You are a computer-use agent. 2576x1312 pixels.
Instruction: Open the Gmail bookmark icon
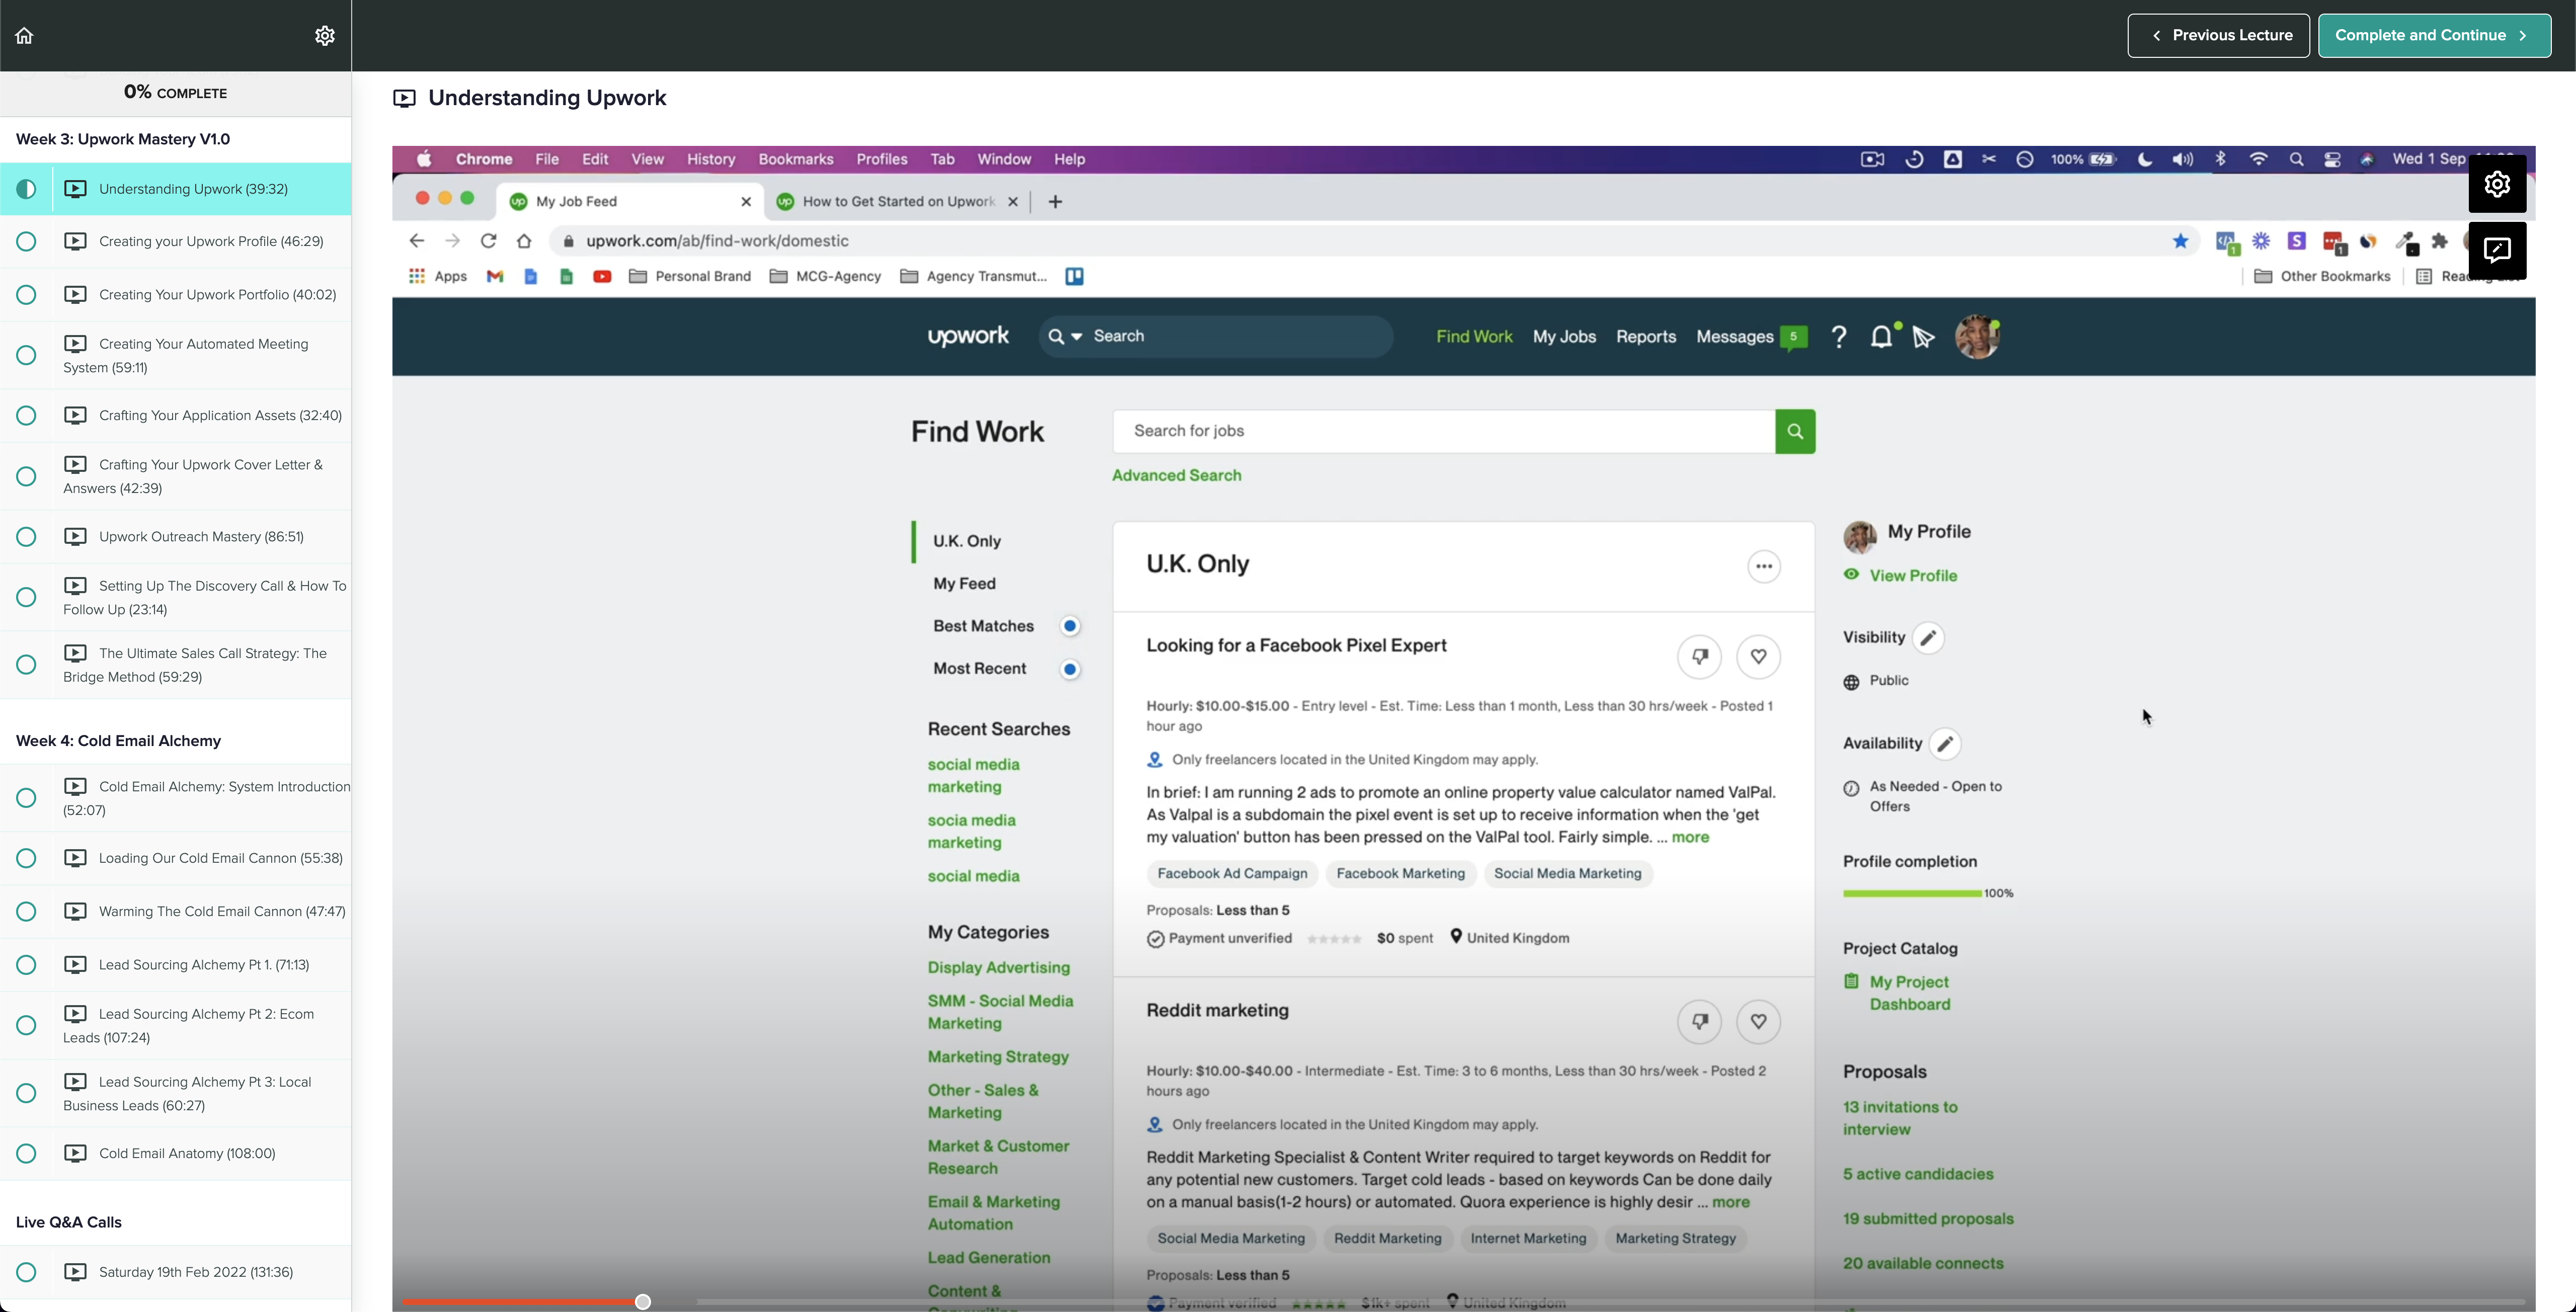495,277
